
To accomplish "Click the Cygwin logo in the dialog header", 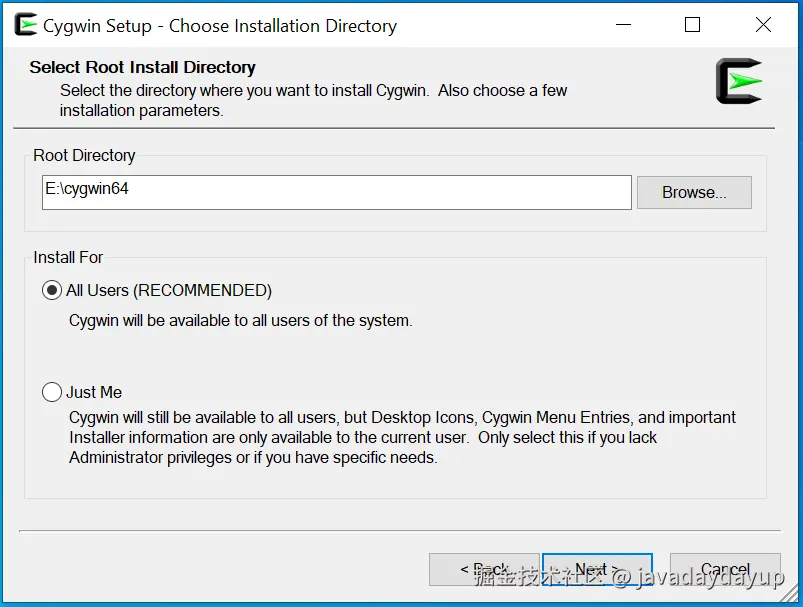I will (x=738, y=81).
